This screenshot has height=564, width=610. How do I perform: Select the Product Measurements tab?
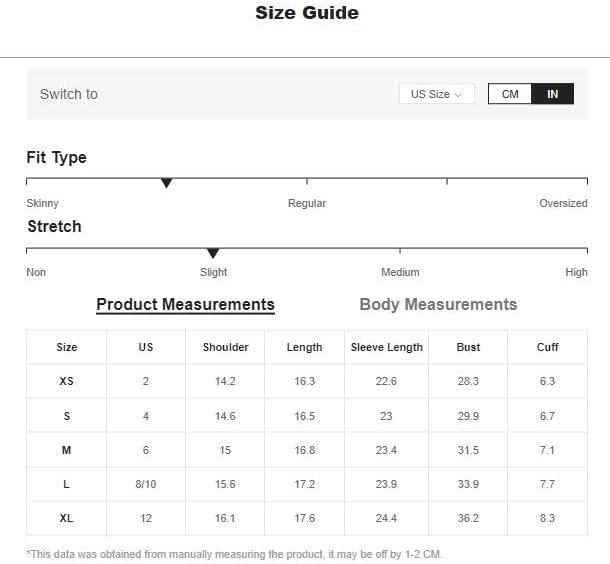(x=185, y=305)
